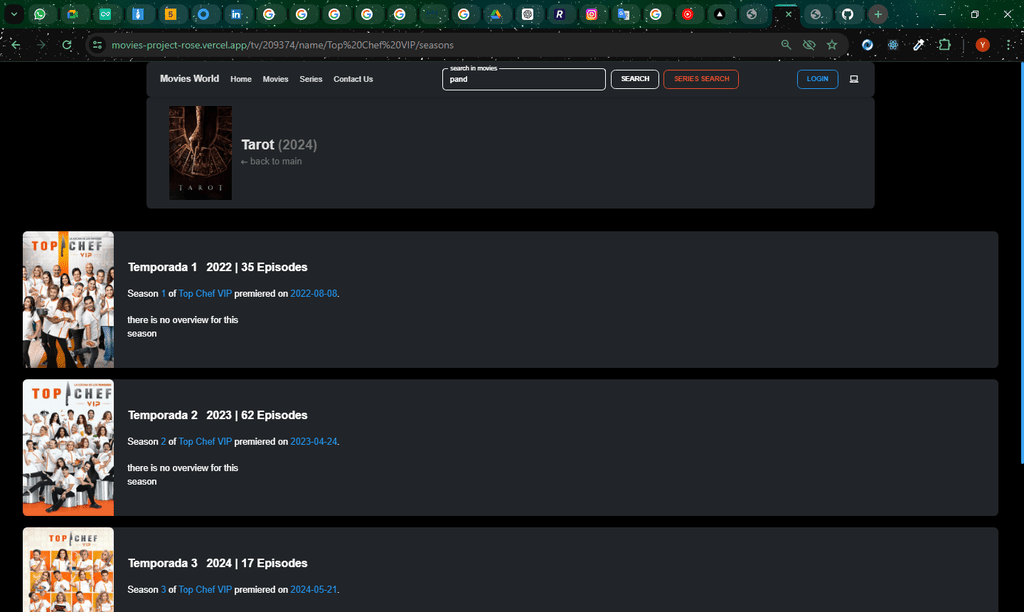Open the Temporada 1 poster thumbnail
The height and width of the screenshot is (612, 1024).
click(69, 300)
